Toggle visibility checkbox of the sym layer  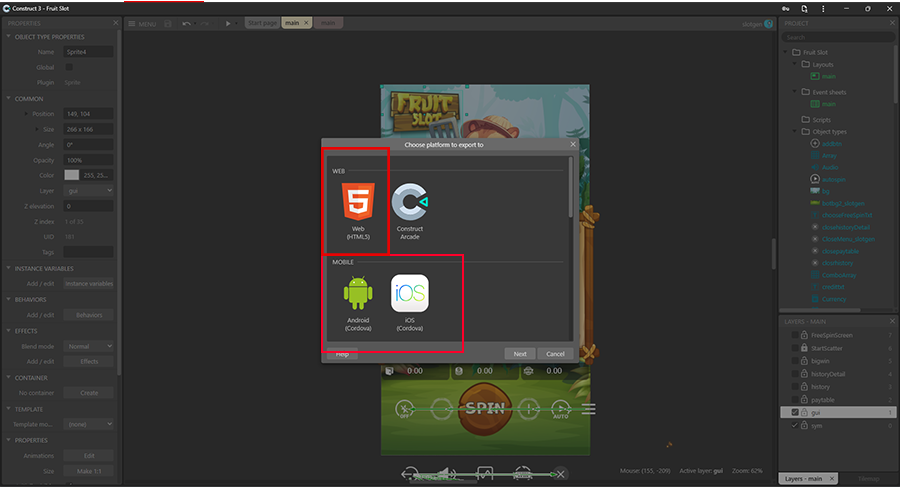[x=795, y=425]
